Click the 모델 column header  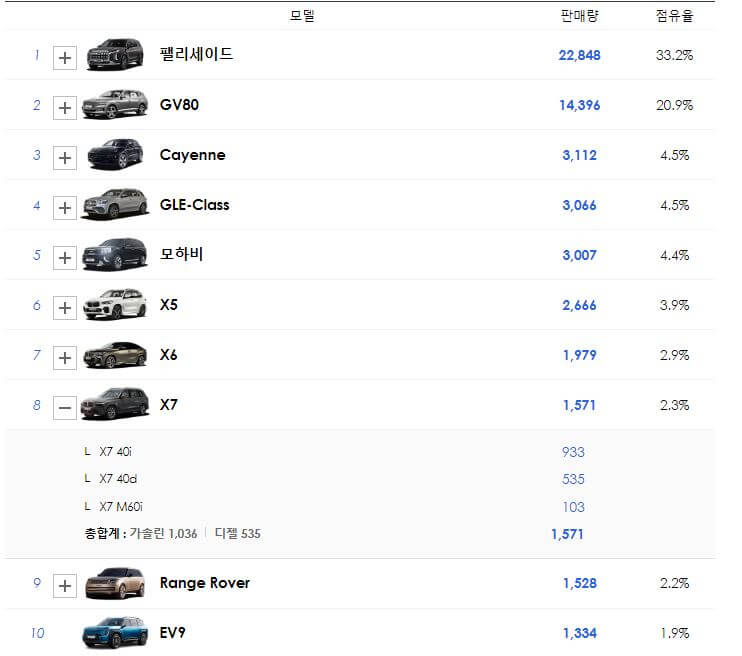click(302, 16)
